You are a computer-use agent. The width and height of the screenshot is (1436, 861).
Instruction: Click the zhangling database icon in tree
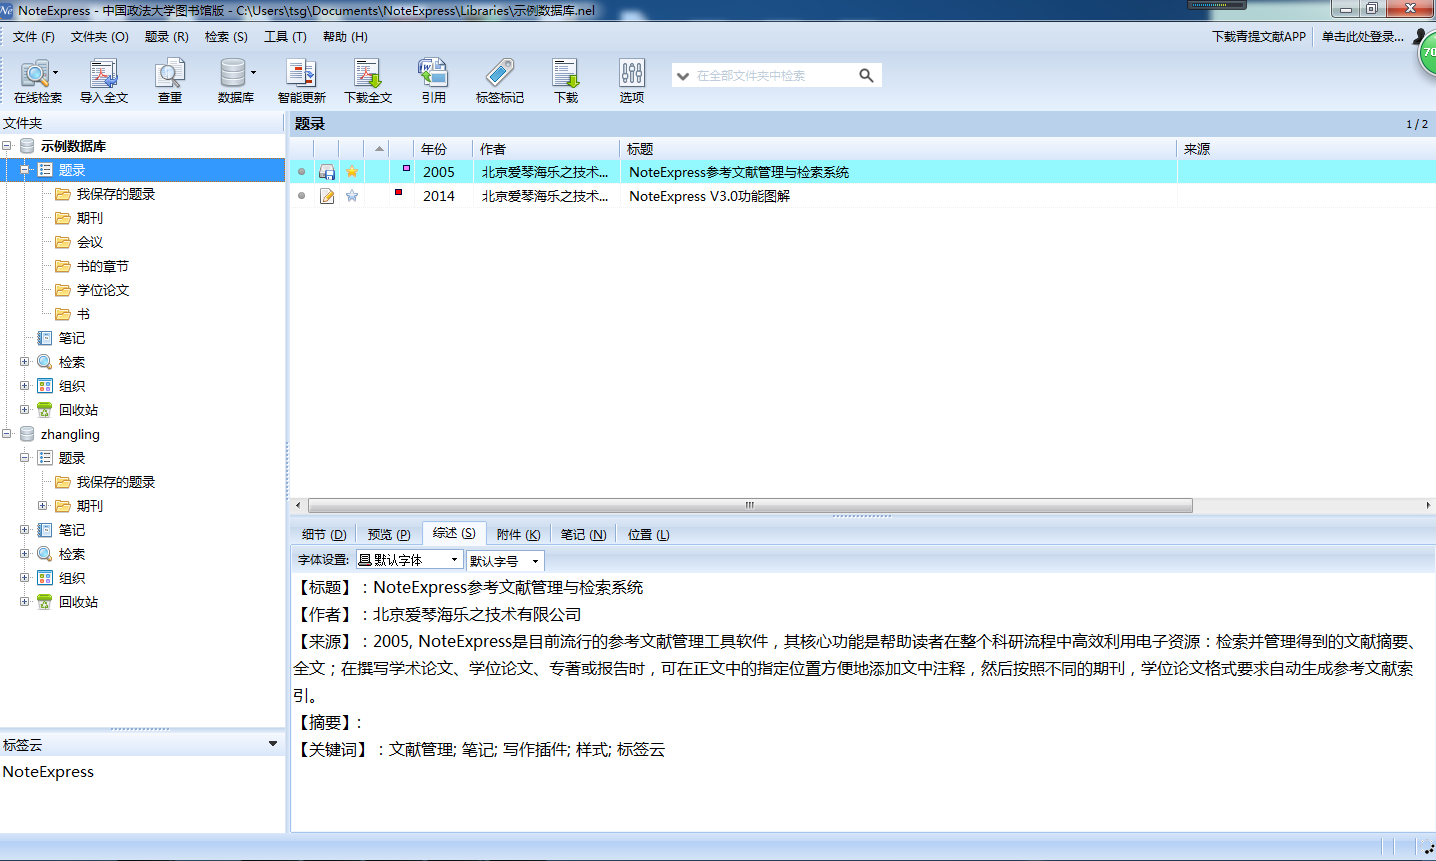pyautogui.click(x=27, y=434)
